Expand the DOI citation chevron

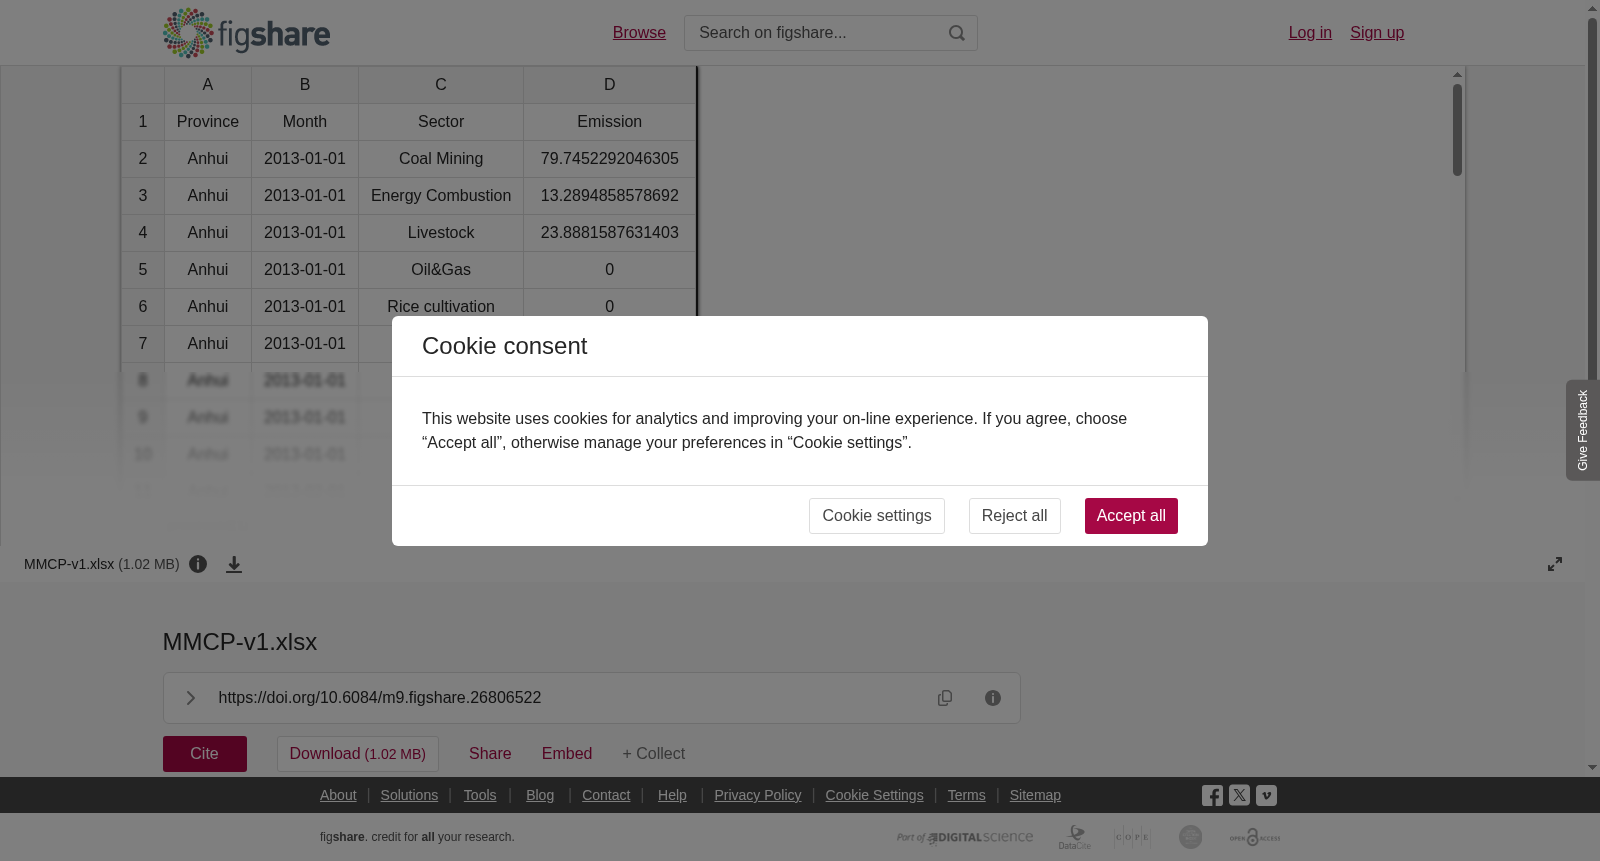(x=190, y=698)
